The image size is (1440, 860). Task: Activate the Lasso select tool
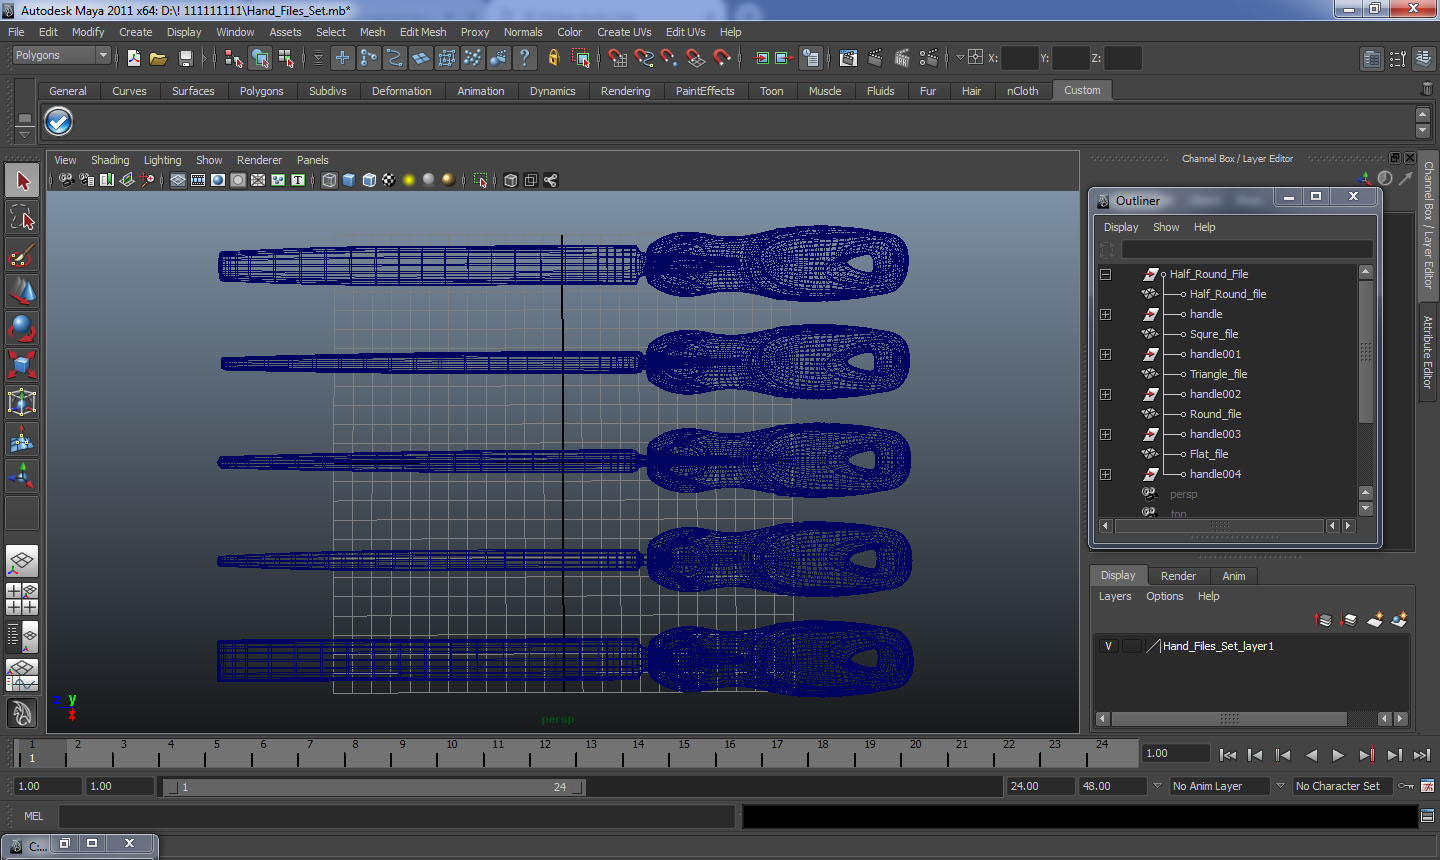tap(22, 218)
